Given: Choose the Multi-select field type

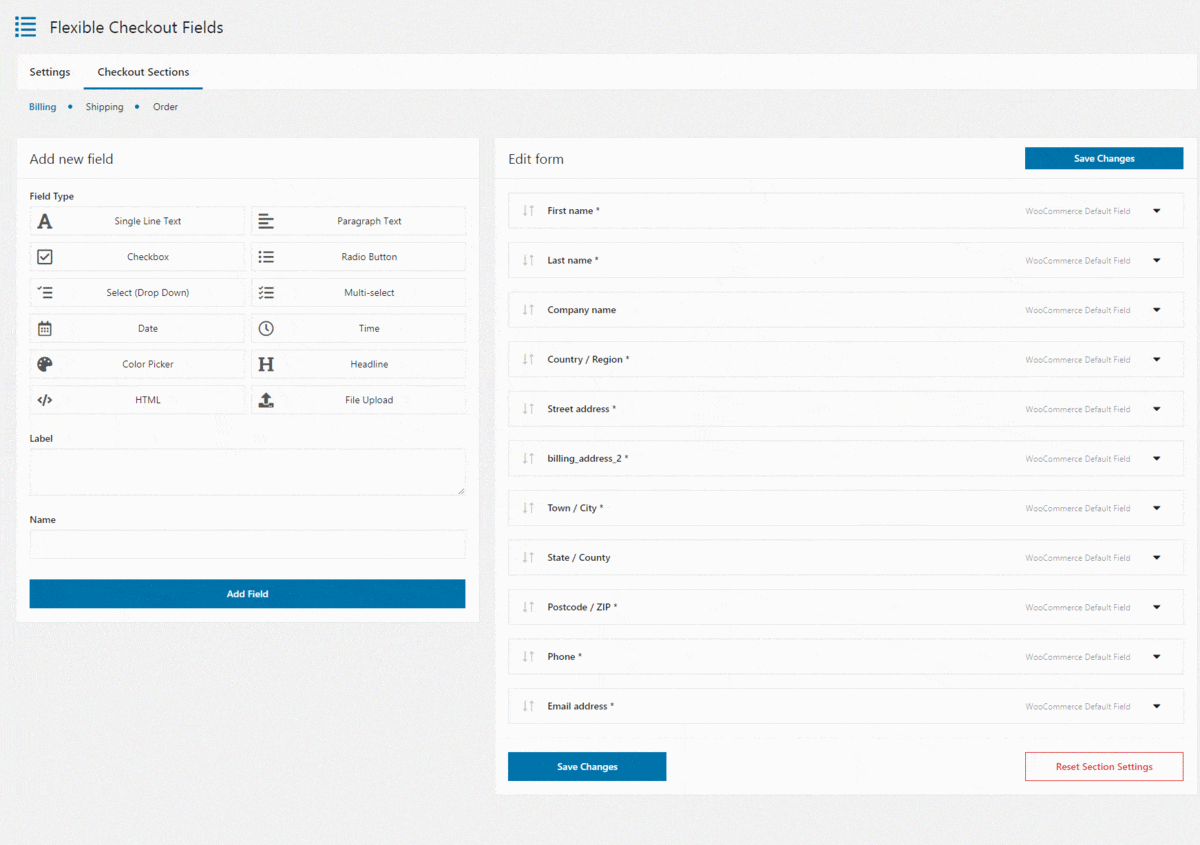Looking at the screenshot, I should click(x=359, y=293).
